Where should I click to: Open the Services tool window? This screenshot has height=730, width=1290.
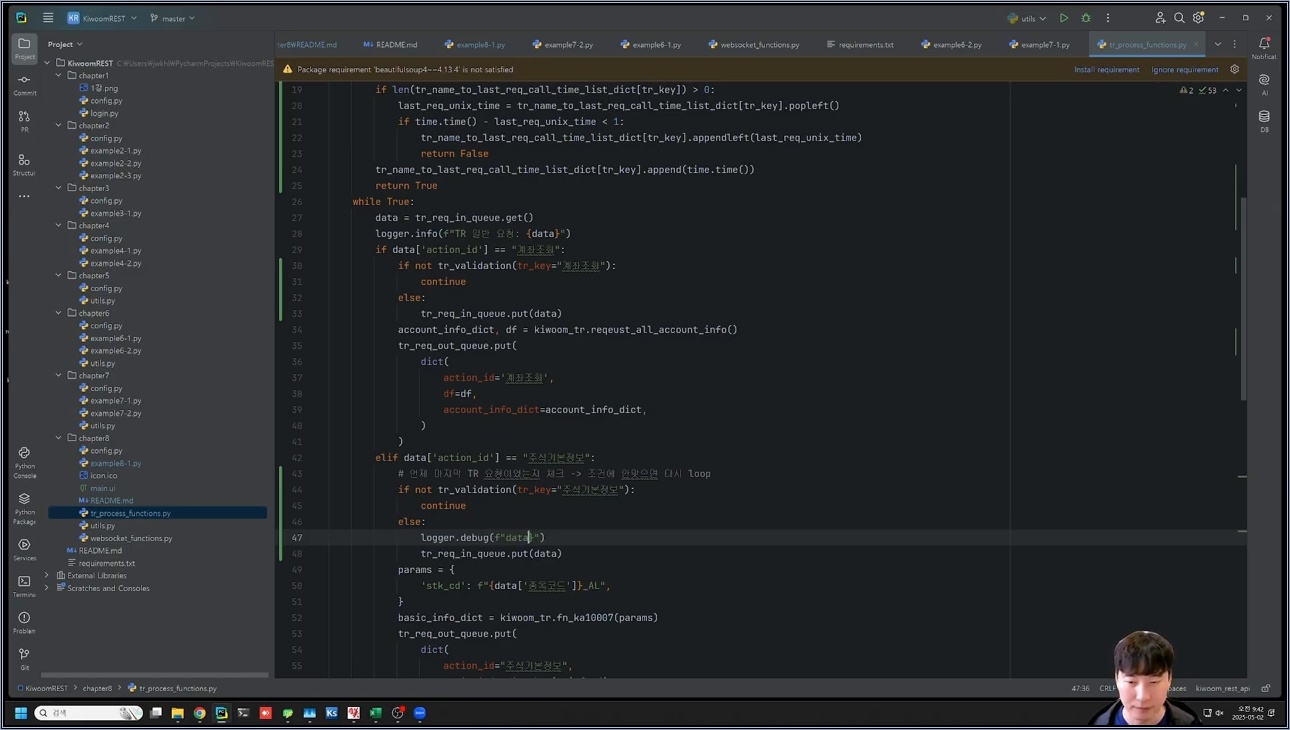(24, 549)
